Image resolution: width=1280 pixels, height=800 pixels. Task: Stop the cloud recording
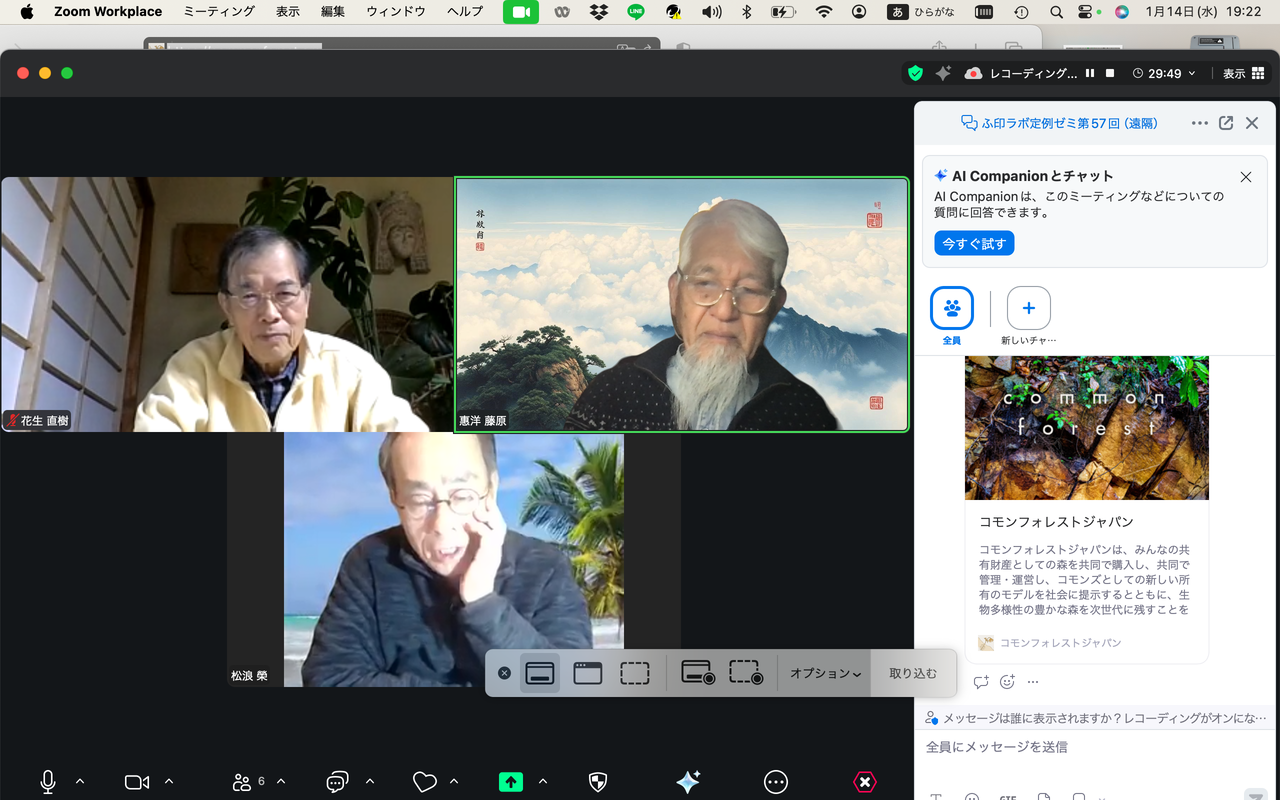pos(1111,73)
